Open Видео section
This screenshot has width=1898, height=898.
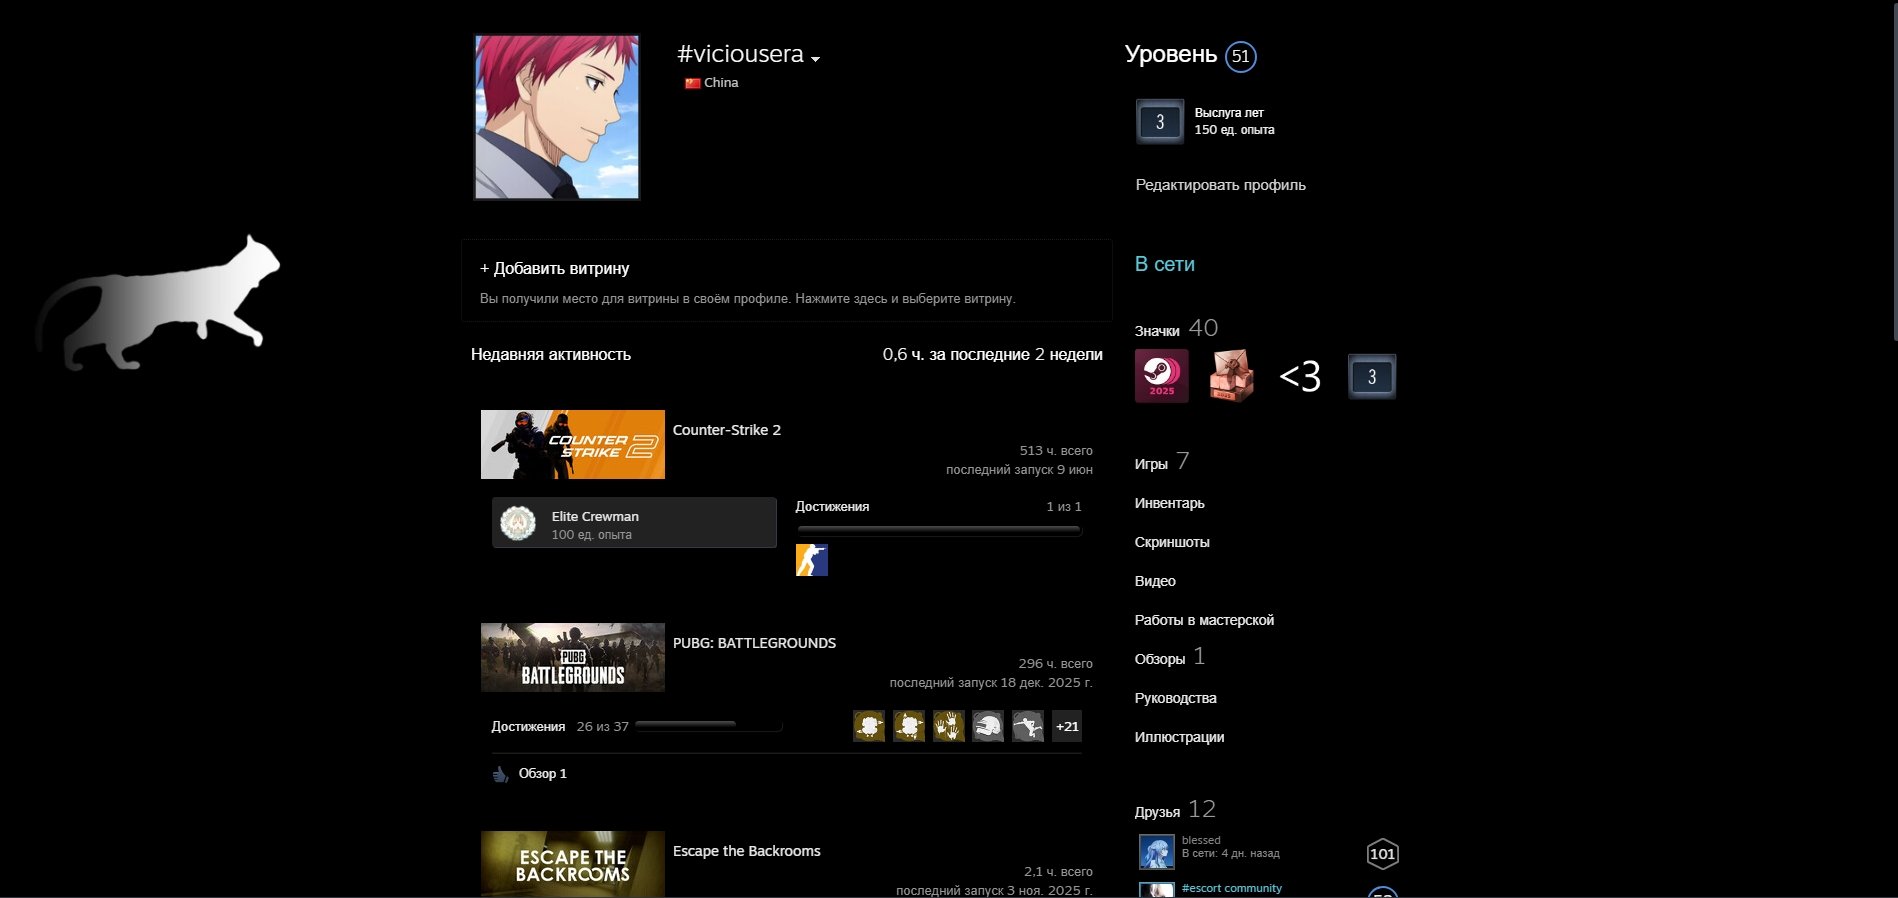tap(1155, 581)
